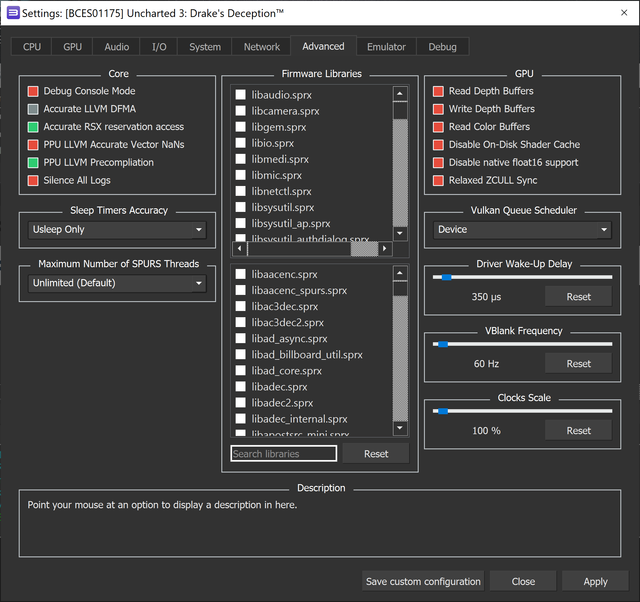The width and height of the screenshot is (640, 602).
Task: Check libad_core.sprx library
Action: coord(240,371)
